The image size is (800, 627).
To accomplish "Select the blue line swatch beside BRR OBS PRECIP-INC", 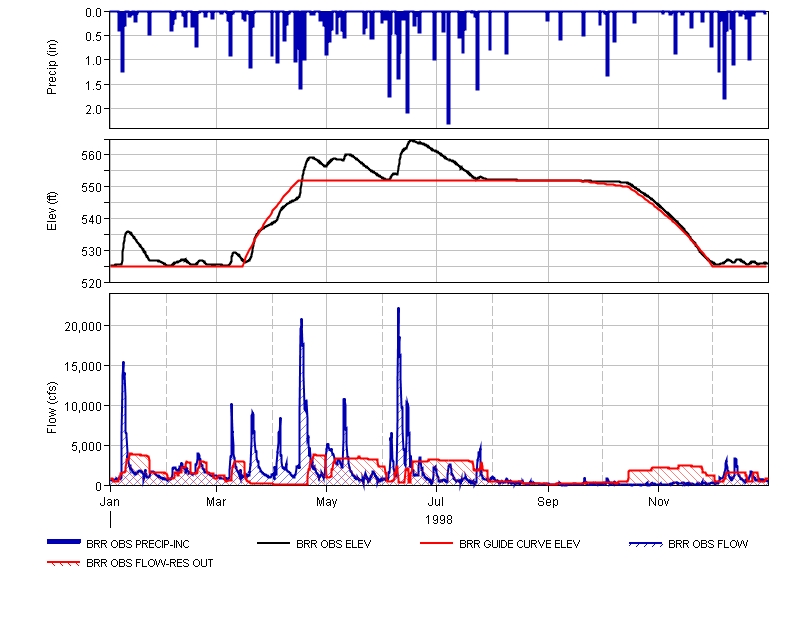I will pos(64,542).
